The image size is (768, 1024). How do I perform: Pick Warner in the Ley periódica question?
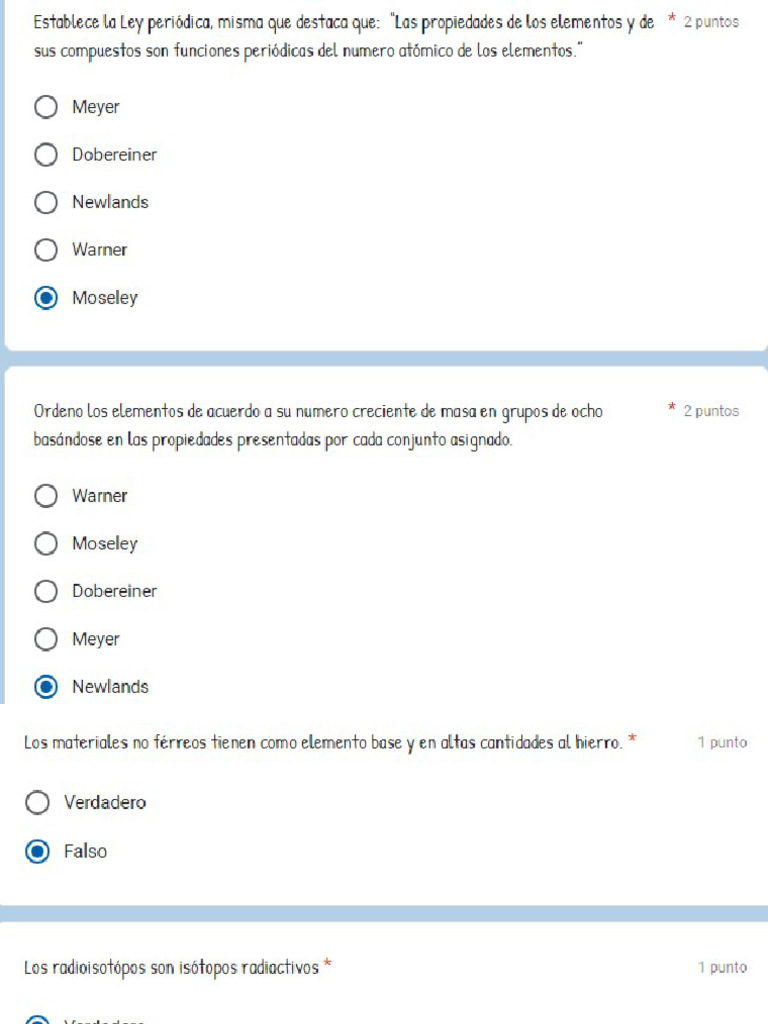point(46,250)
